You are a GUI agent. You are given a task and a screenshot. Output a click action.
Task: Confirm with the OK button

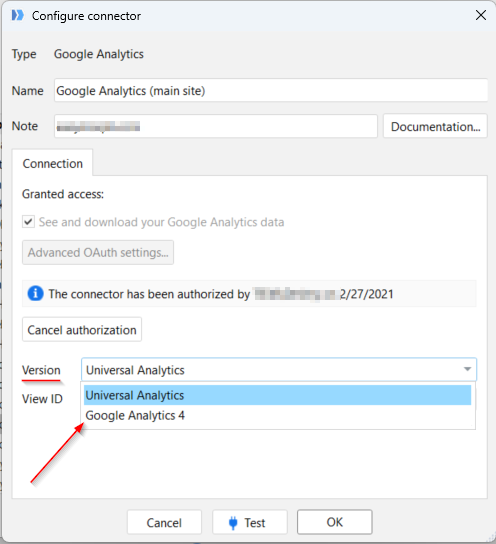click(335, 522)
